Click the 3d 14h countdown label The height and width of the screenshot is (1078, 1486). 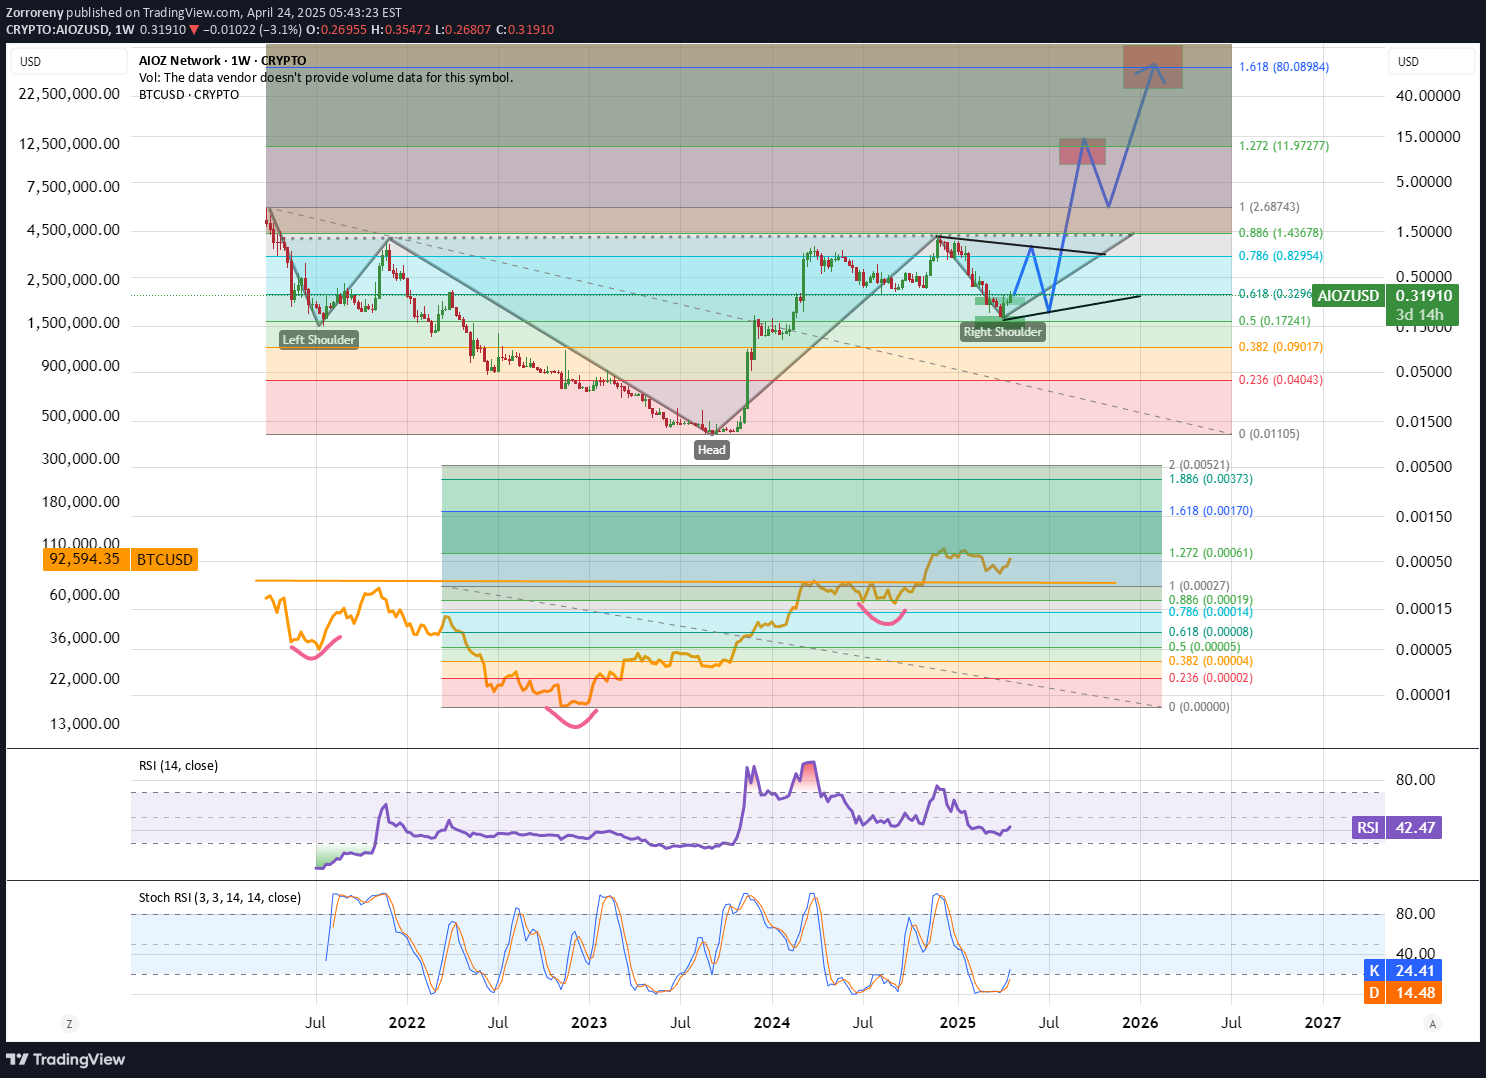click(1420, 315)
